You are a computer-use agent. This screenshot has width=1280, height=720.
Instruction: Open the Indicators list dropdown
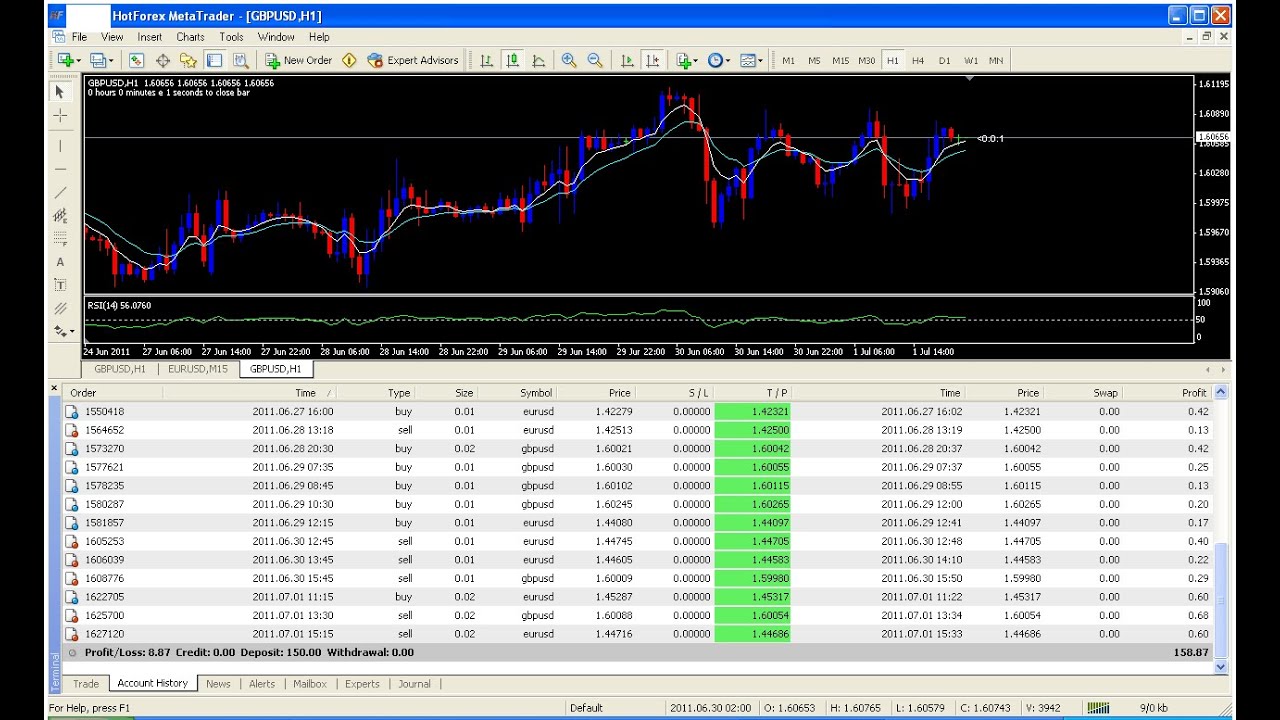(687, 60)
